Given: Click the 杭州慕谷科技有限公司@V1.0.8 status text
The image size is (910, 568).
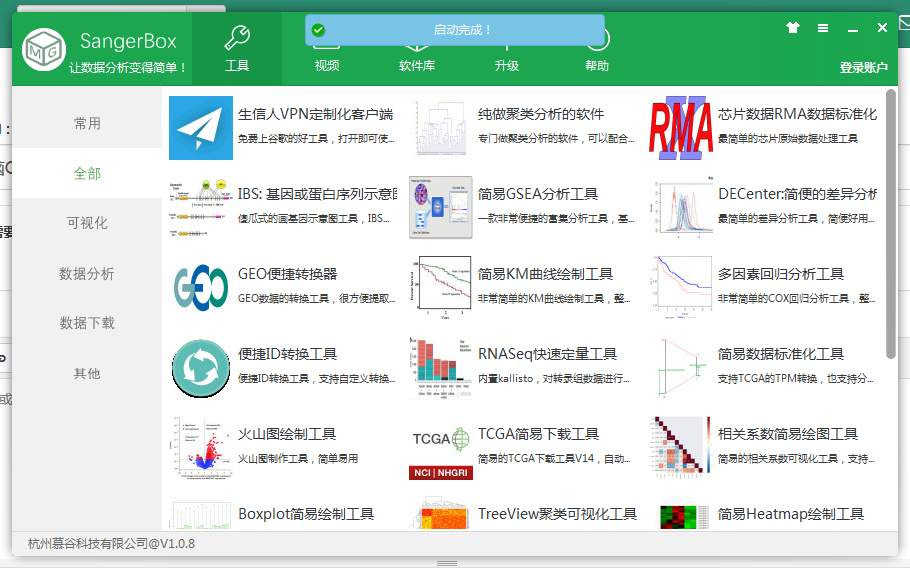Looking at the screenshot, I should [x=111, y=544].
